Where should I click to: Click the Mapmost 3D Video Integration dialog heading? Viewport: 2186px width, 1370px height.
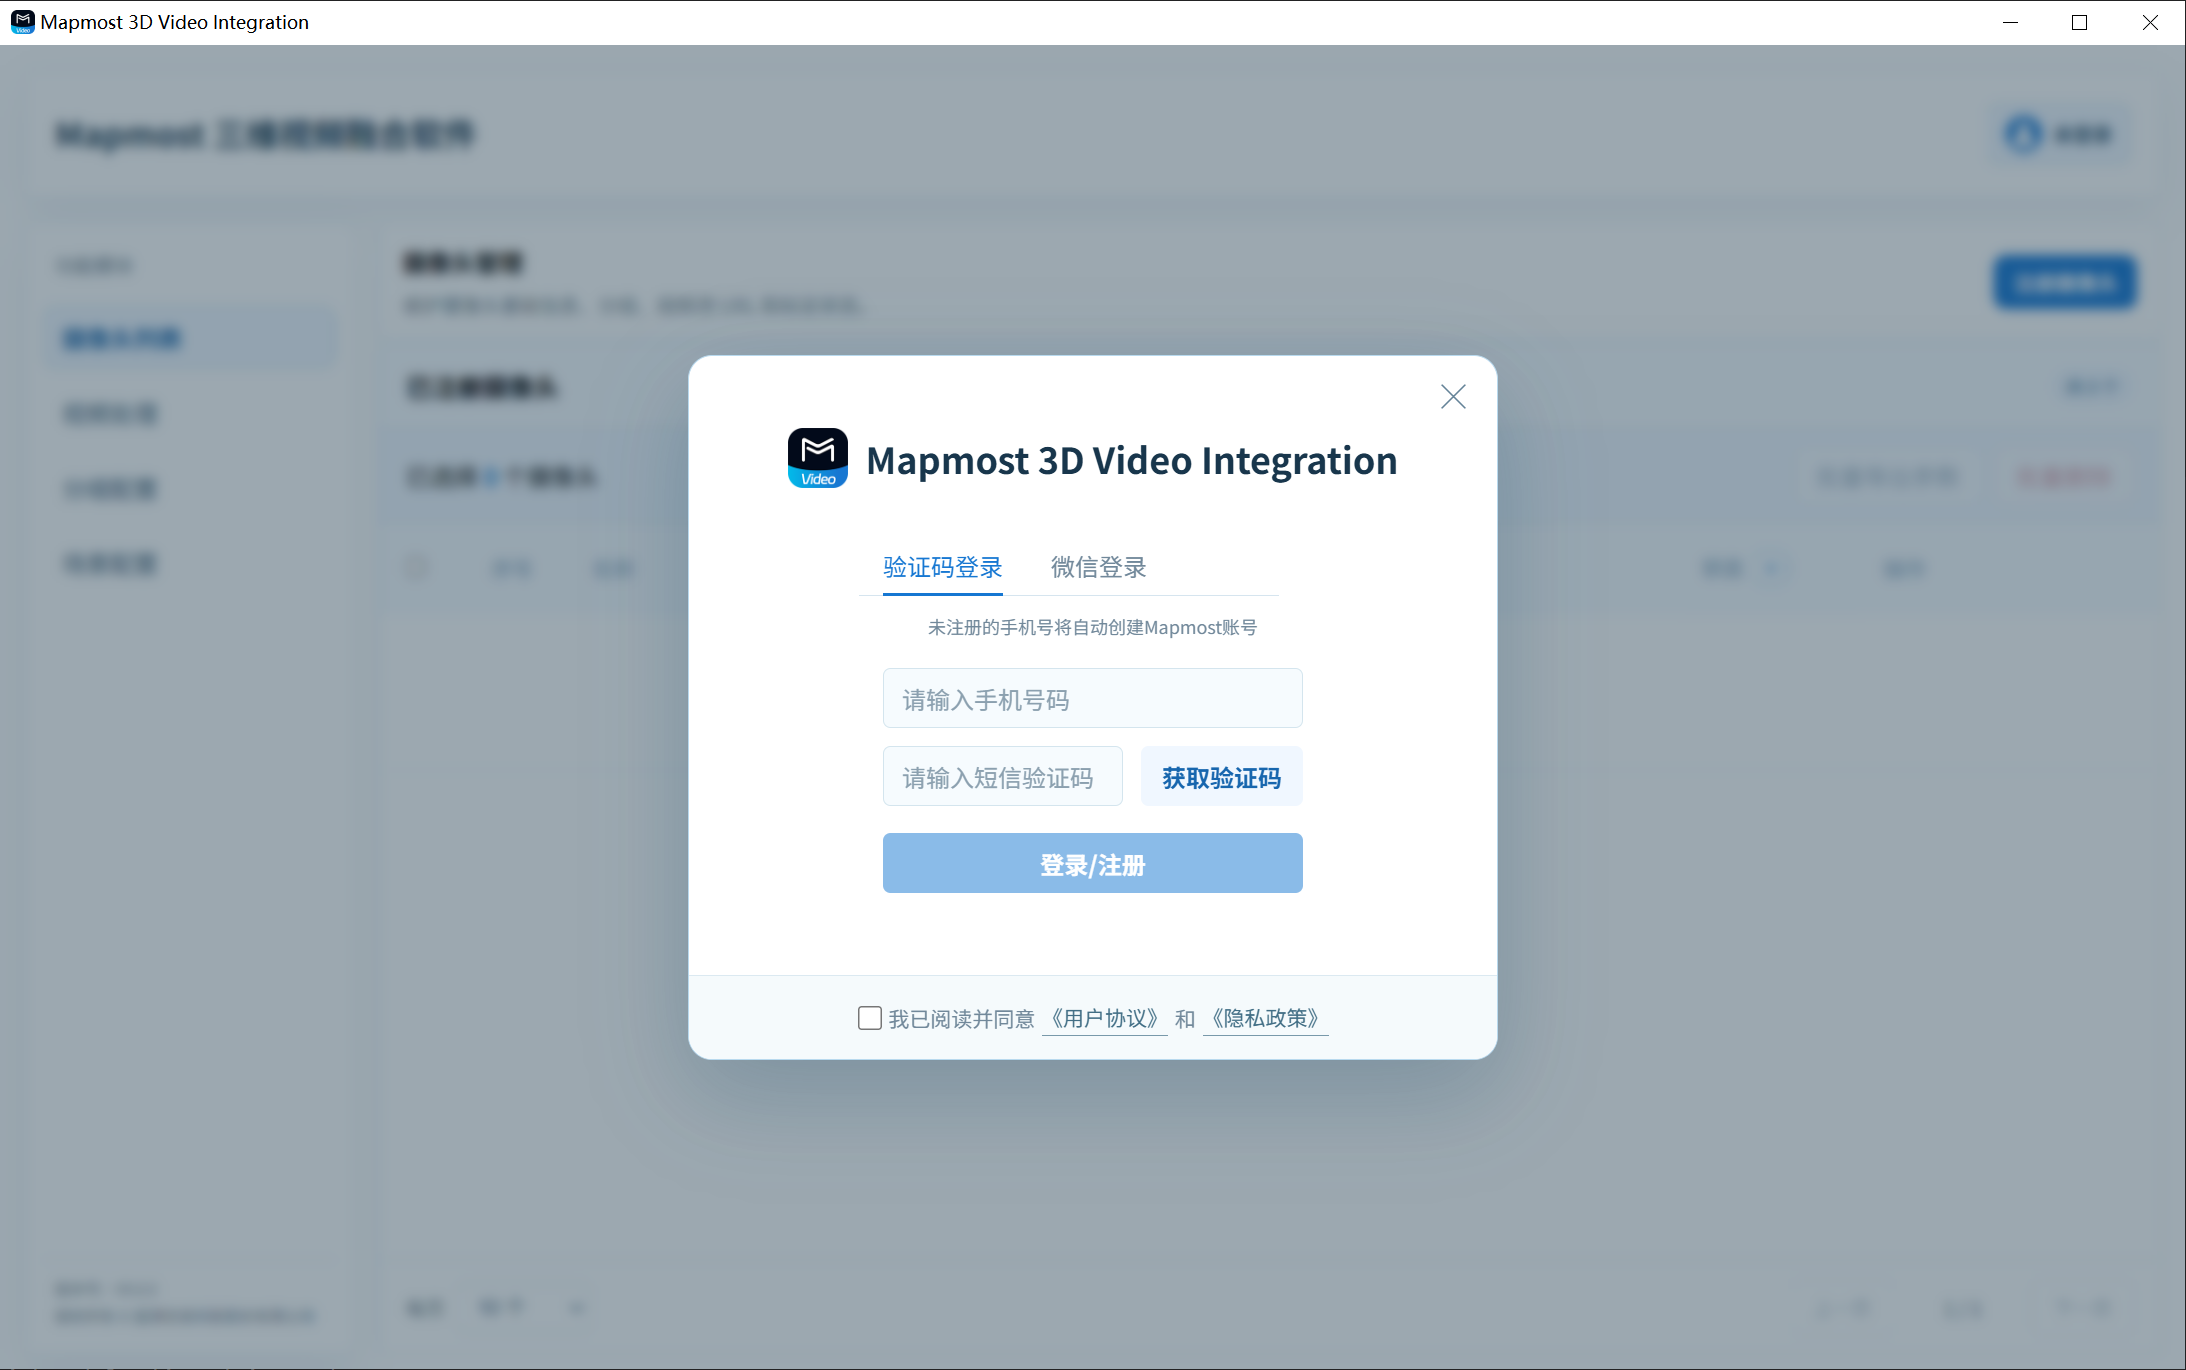(x=1132, y=460)
